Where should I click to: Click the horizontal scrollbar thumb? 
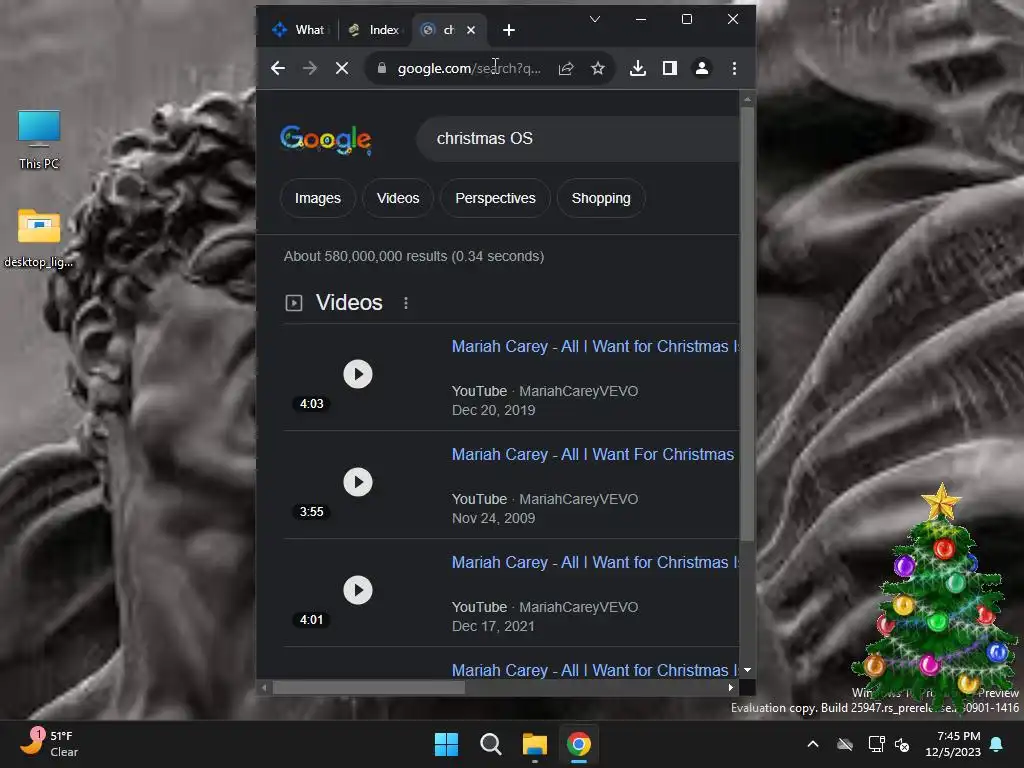(368, 687)
